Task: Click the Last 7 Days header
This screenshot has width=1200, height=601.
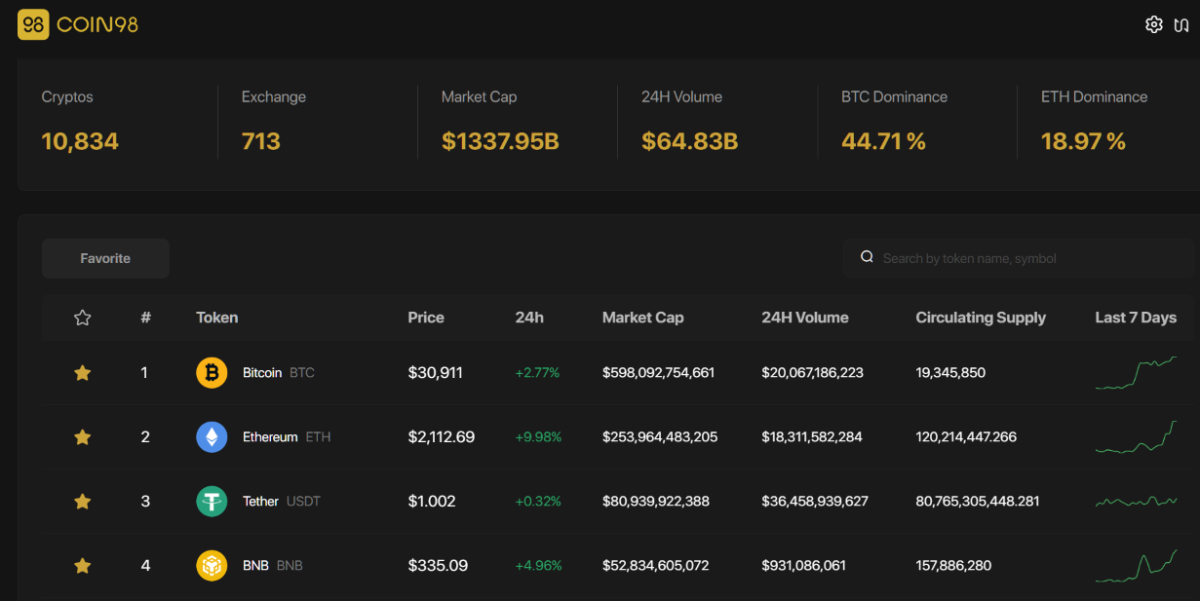Action: (x=1136, y=318)
